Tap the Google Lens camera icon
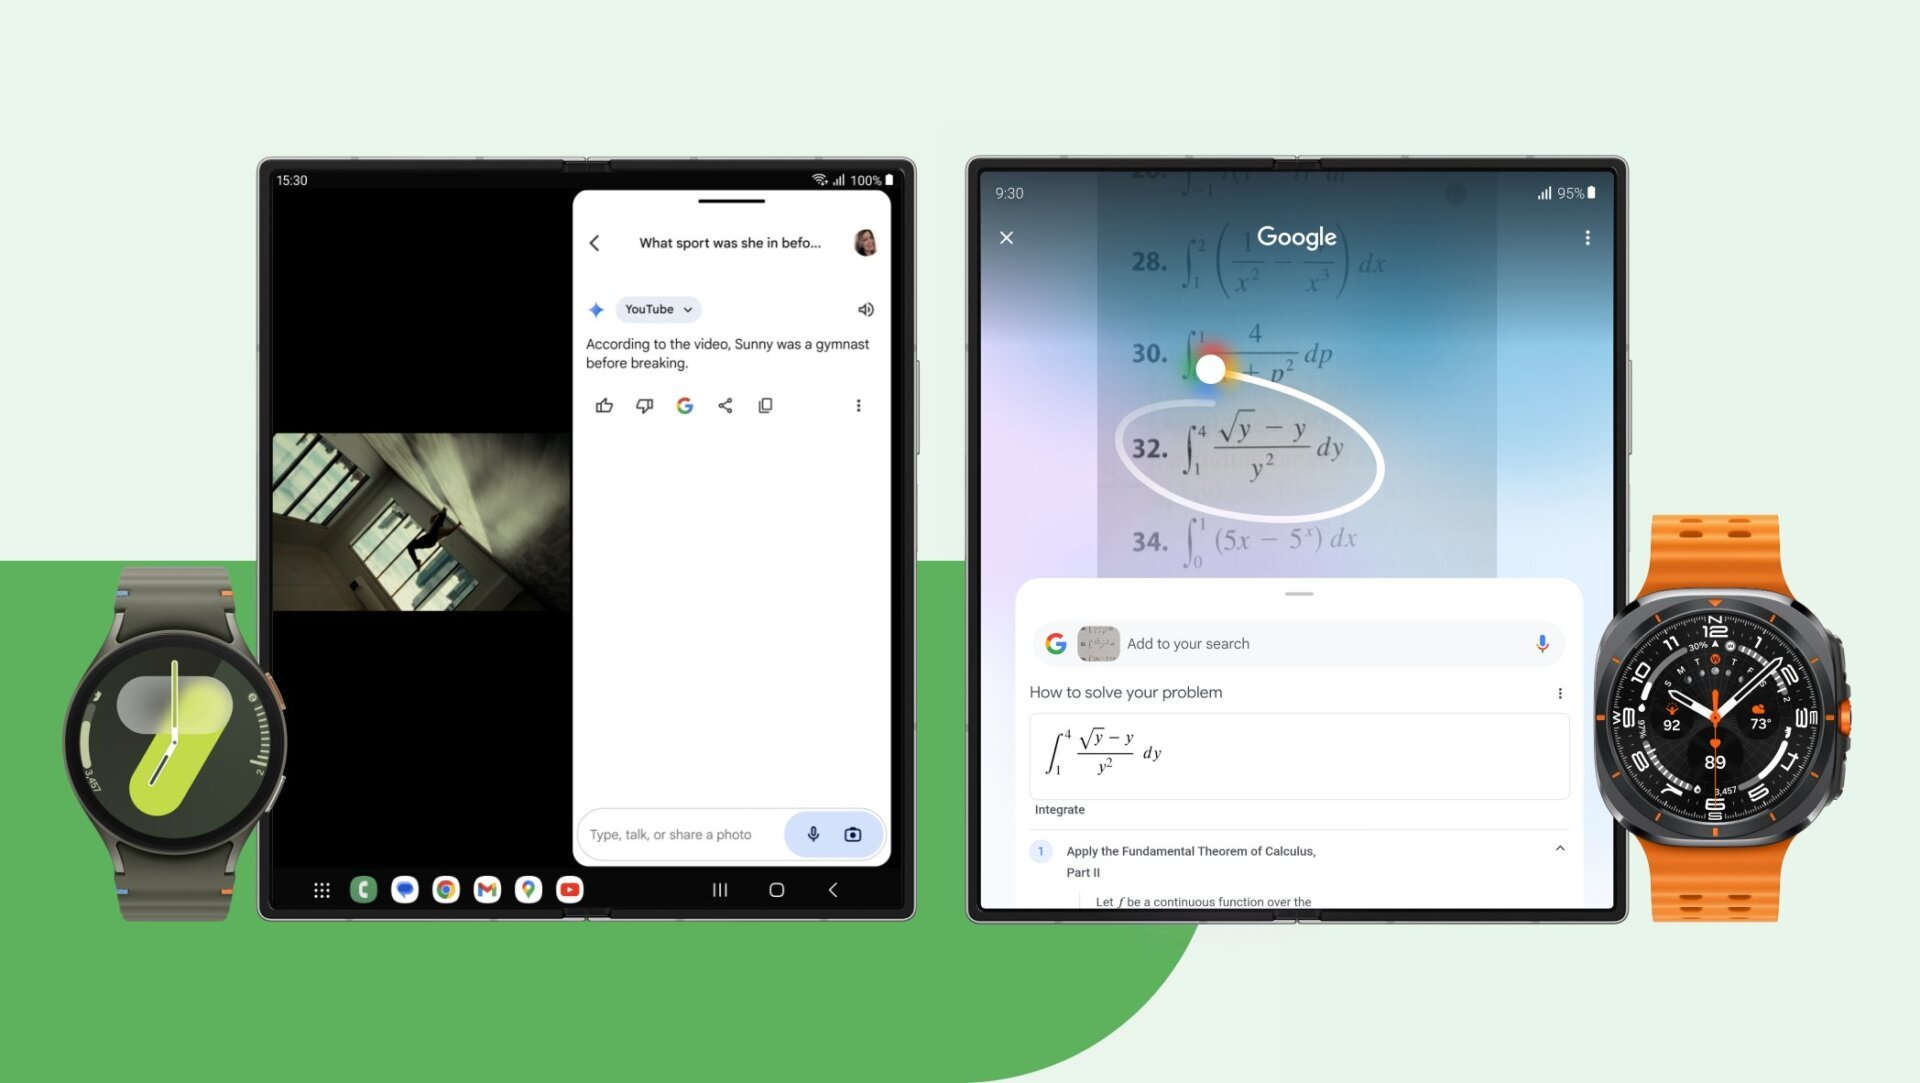Image resolution: width=1920 pixels, height=1083 pixels. [856, 832]
